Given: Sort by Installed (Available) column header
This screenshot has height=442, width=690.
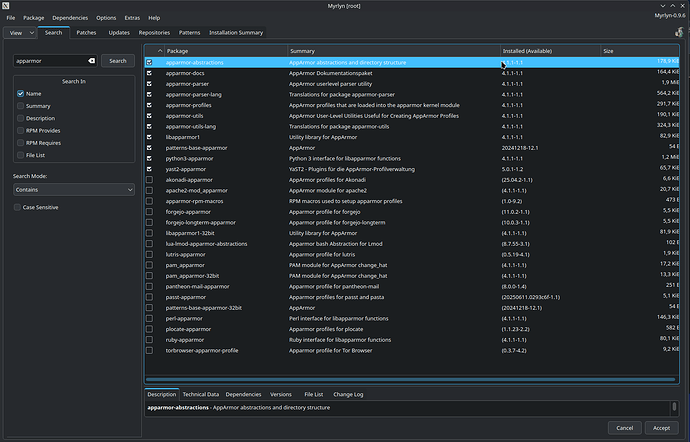Looking at the screenshot, I should coord(551,51).
